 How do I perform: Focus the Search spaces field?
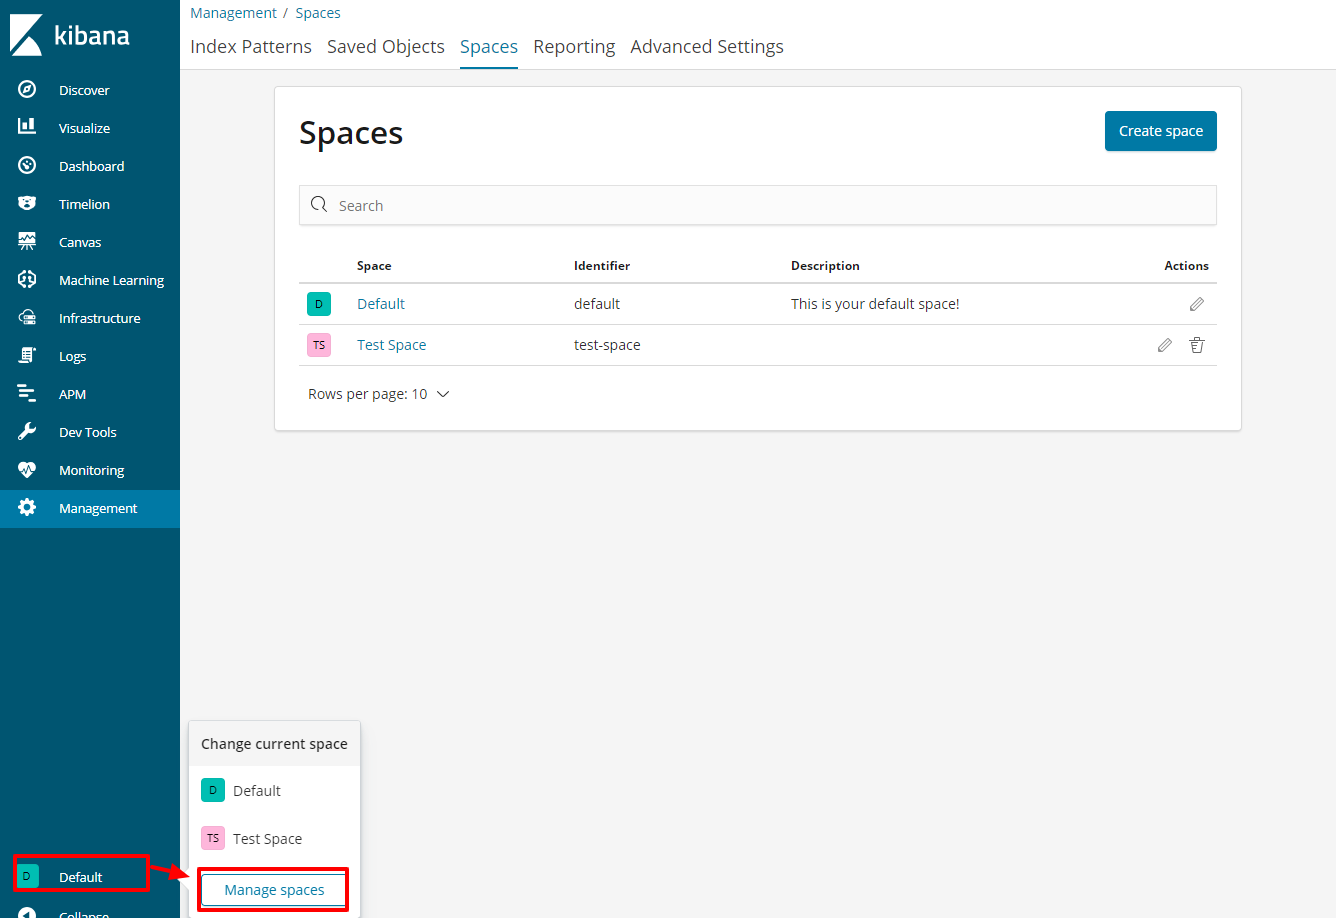click(x=758, y=205)
